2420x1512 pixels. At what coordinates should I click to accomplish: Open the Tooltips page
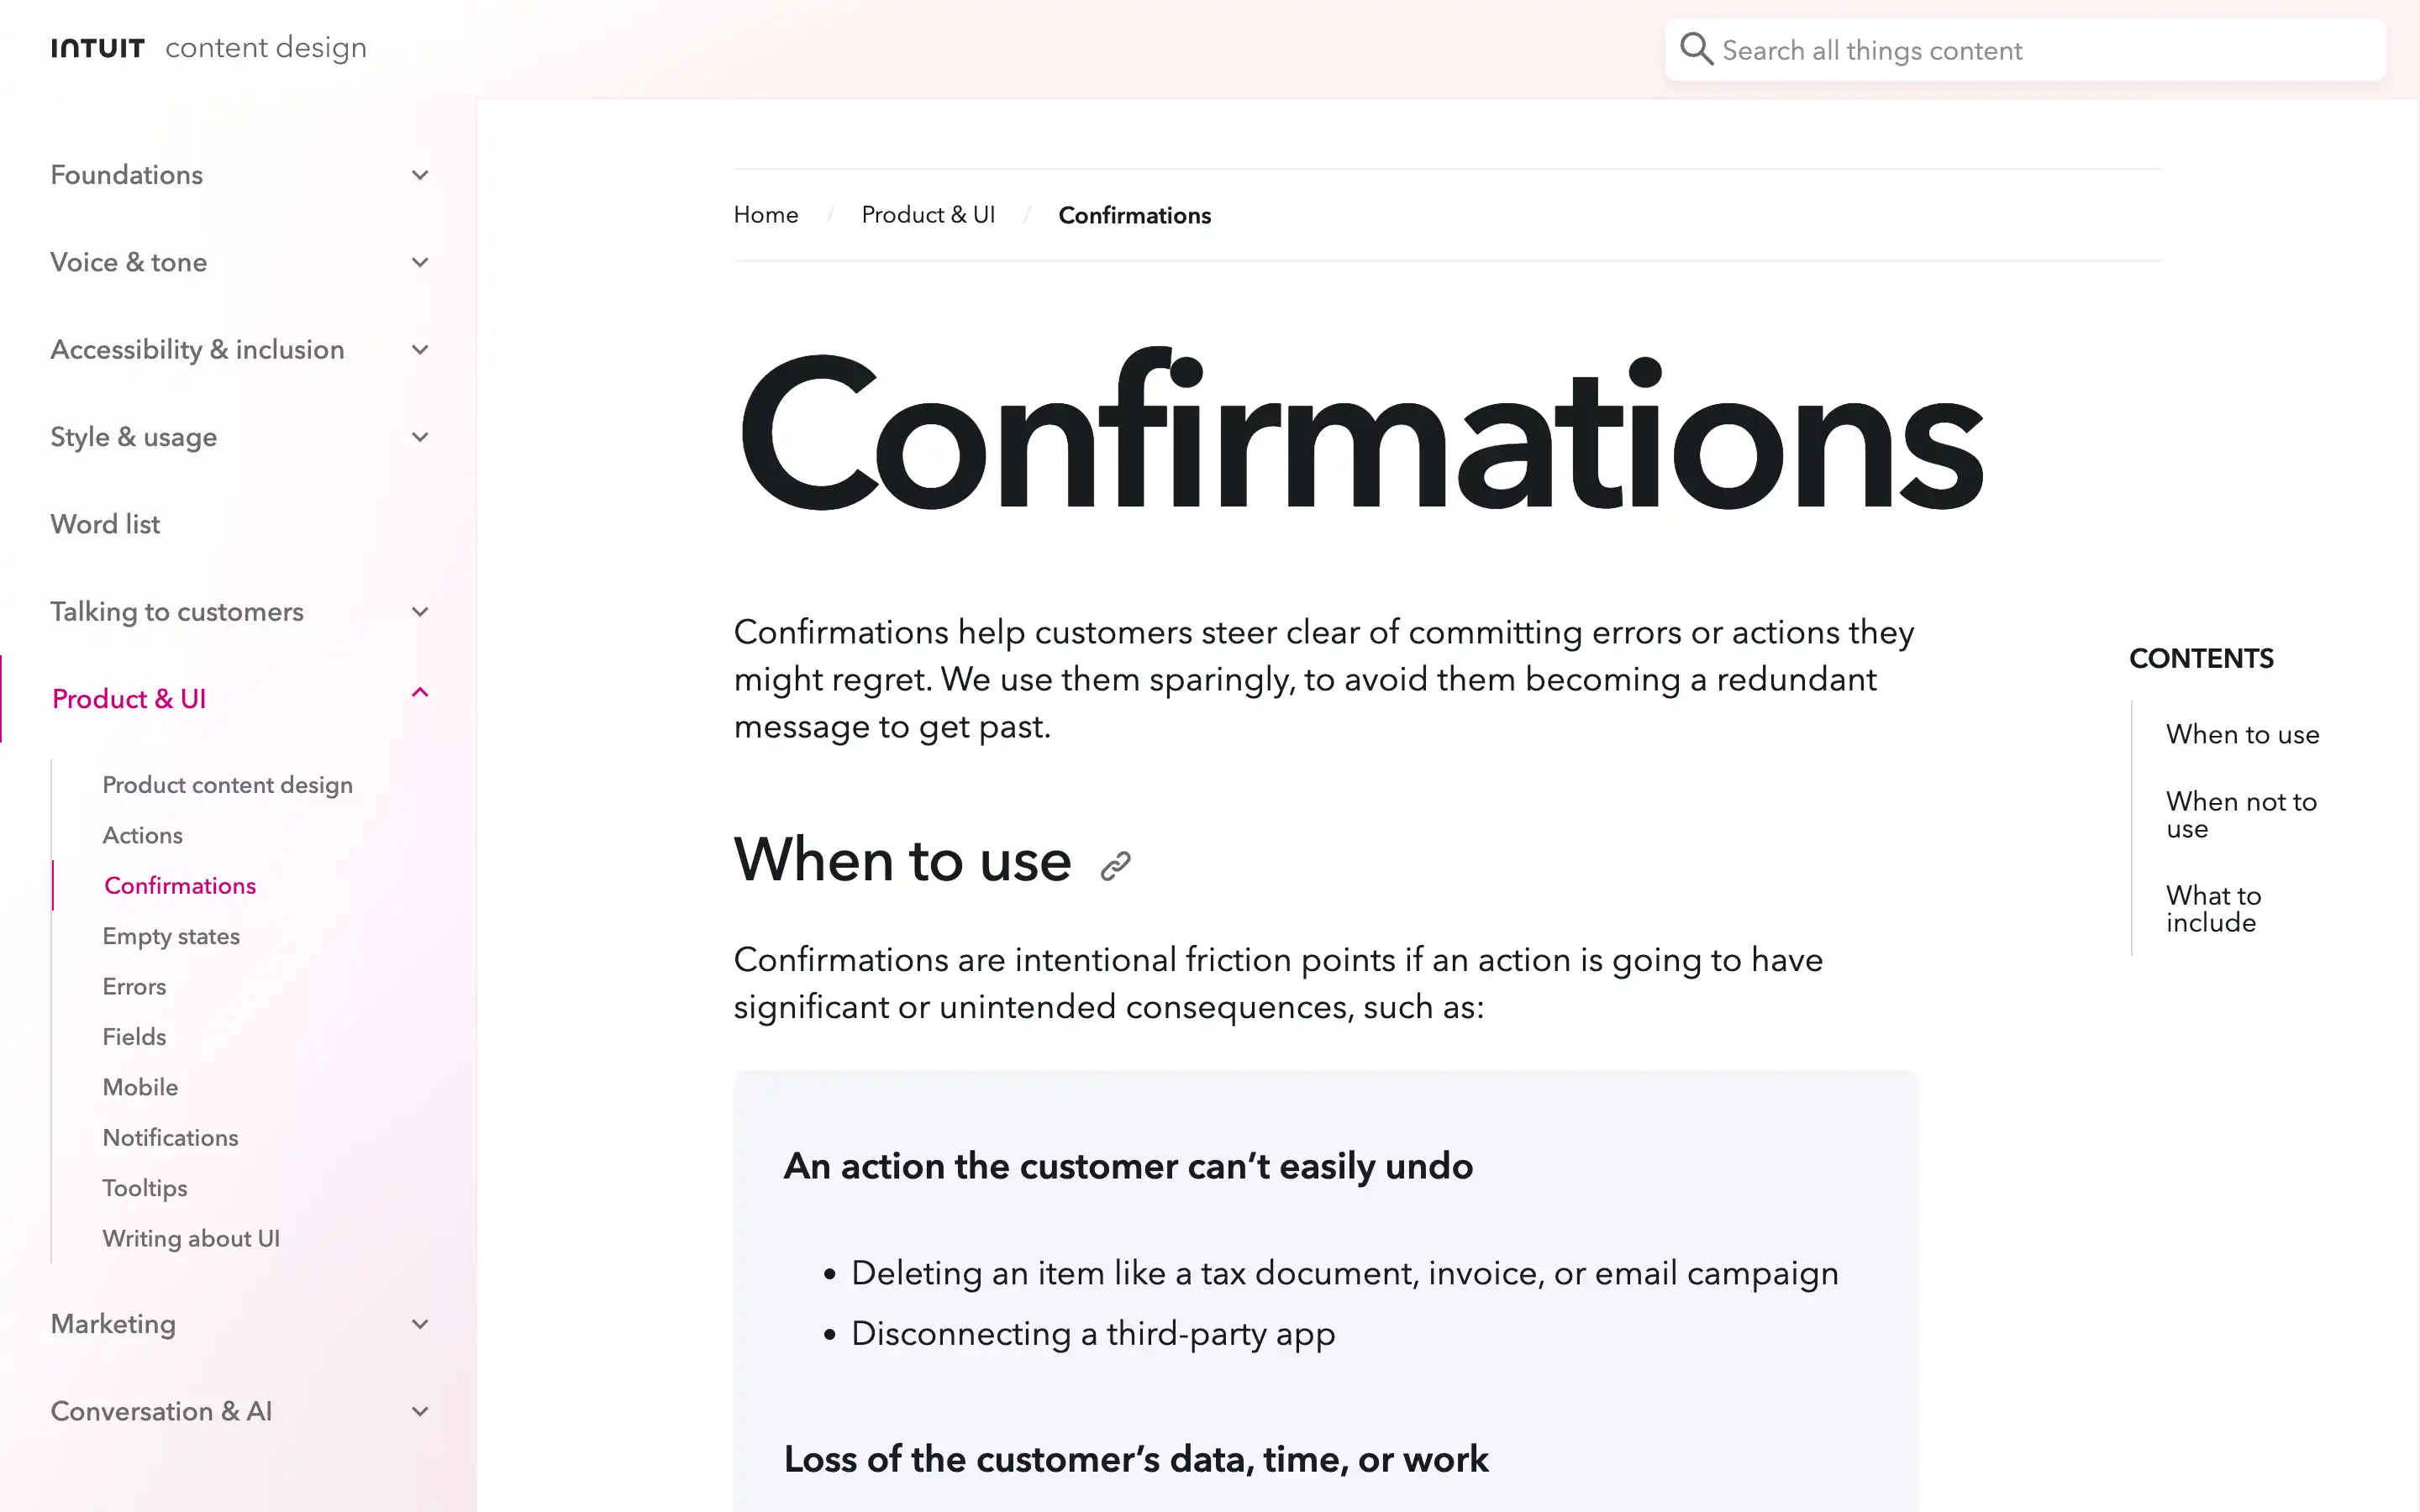144,1188
